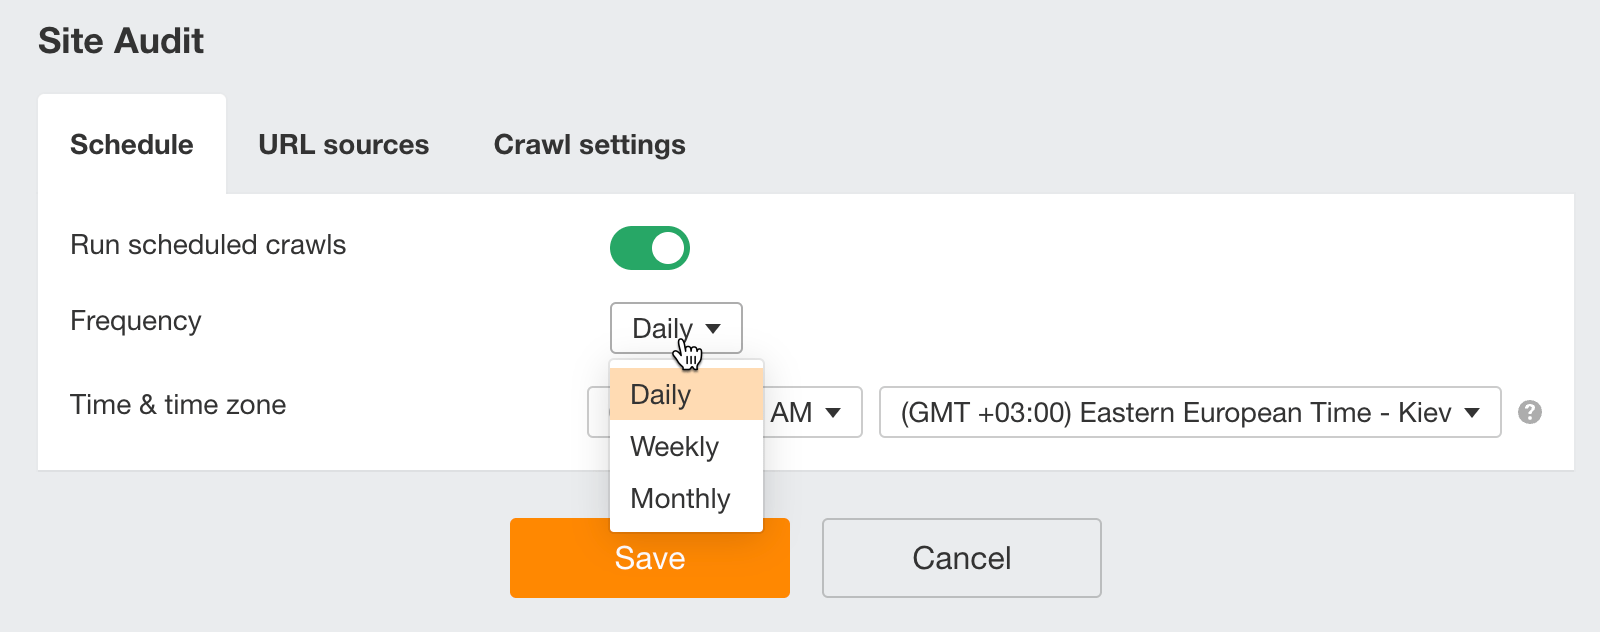This screenshot has height=632, width=1600.
Task: Select the Schedule tab
Action: pos(131,145)
